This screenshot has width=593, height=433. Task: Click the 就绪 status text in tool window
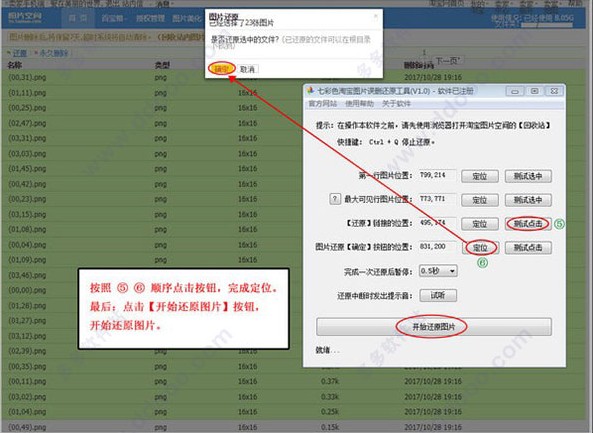(327, 351)
